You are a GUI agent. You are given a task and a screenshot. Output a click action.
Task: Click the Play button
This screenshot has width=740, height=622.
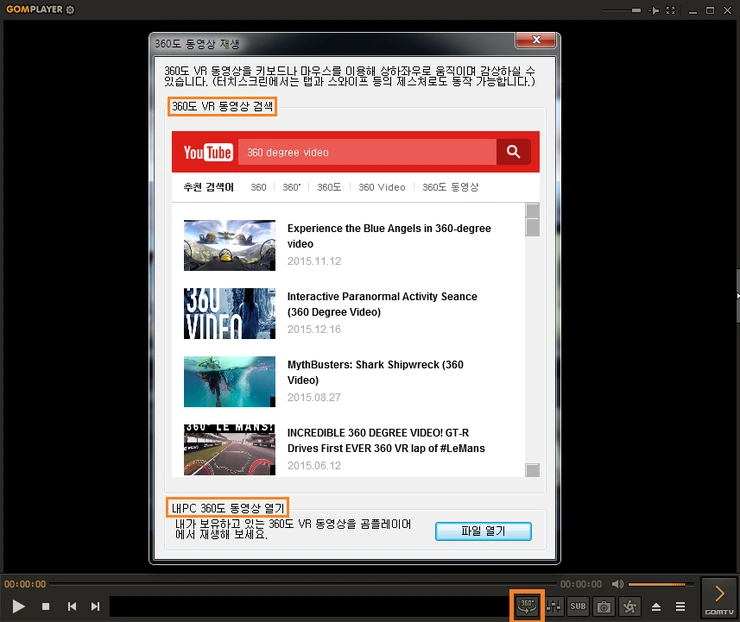(18, 606)
